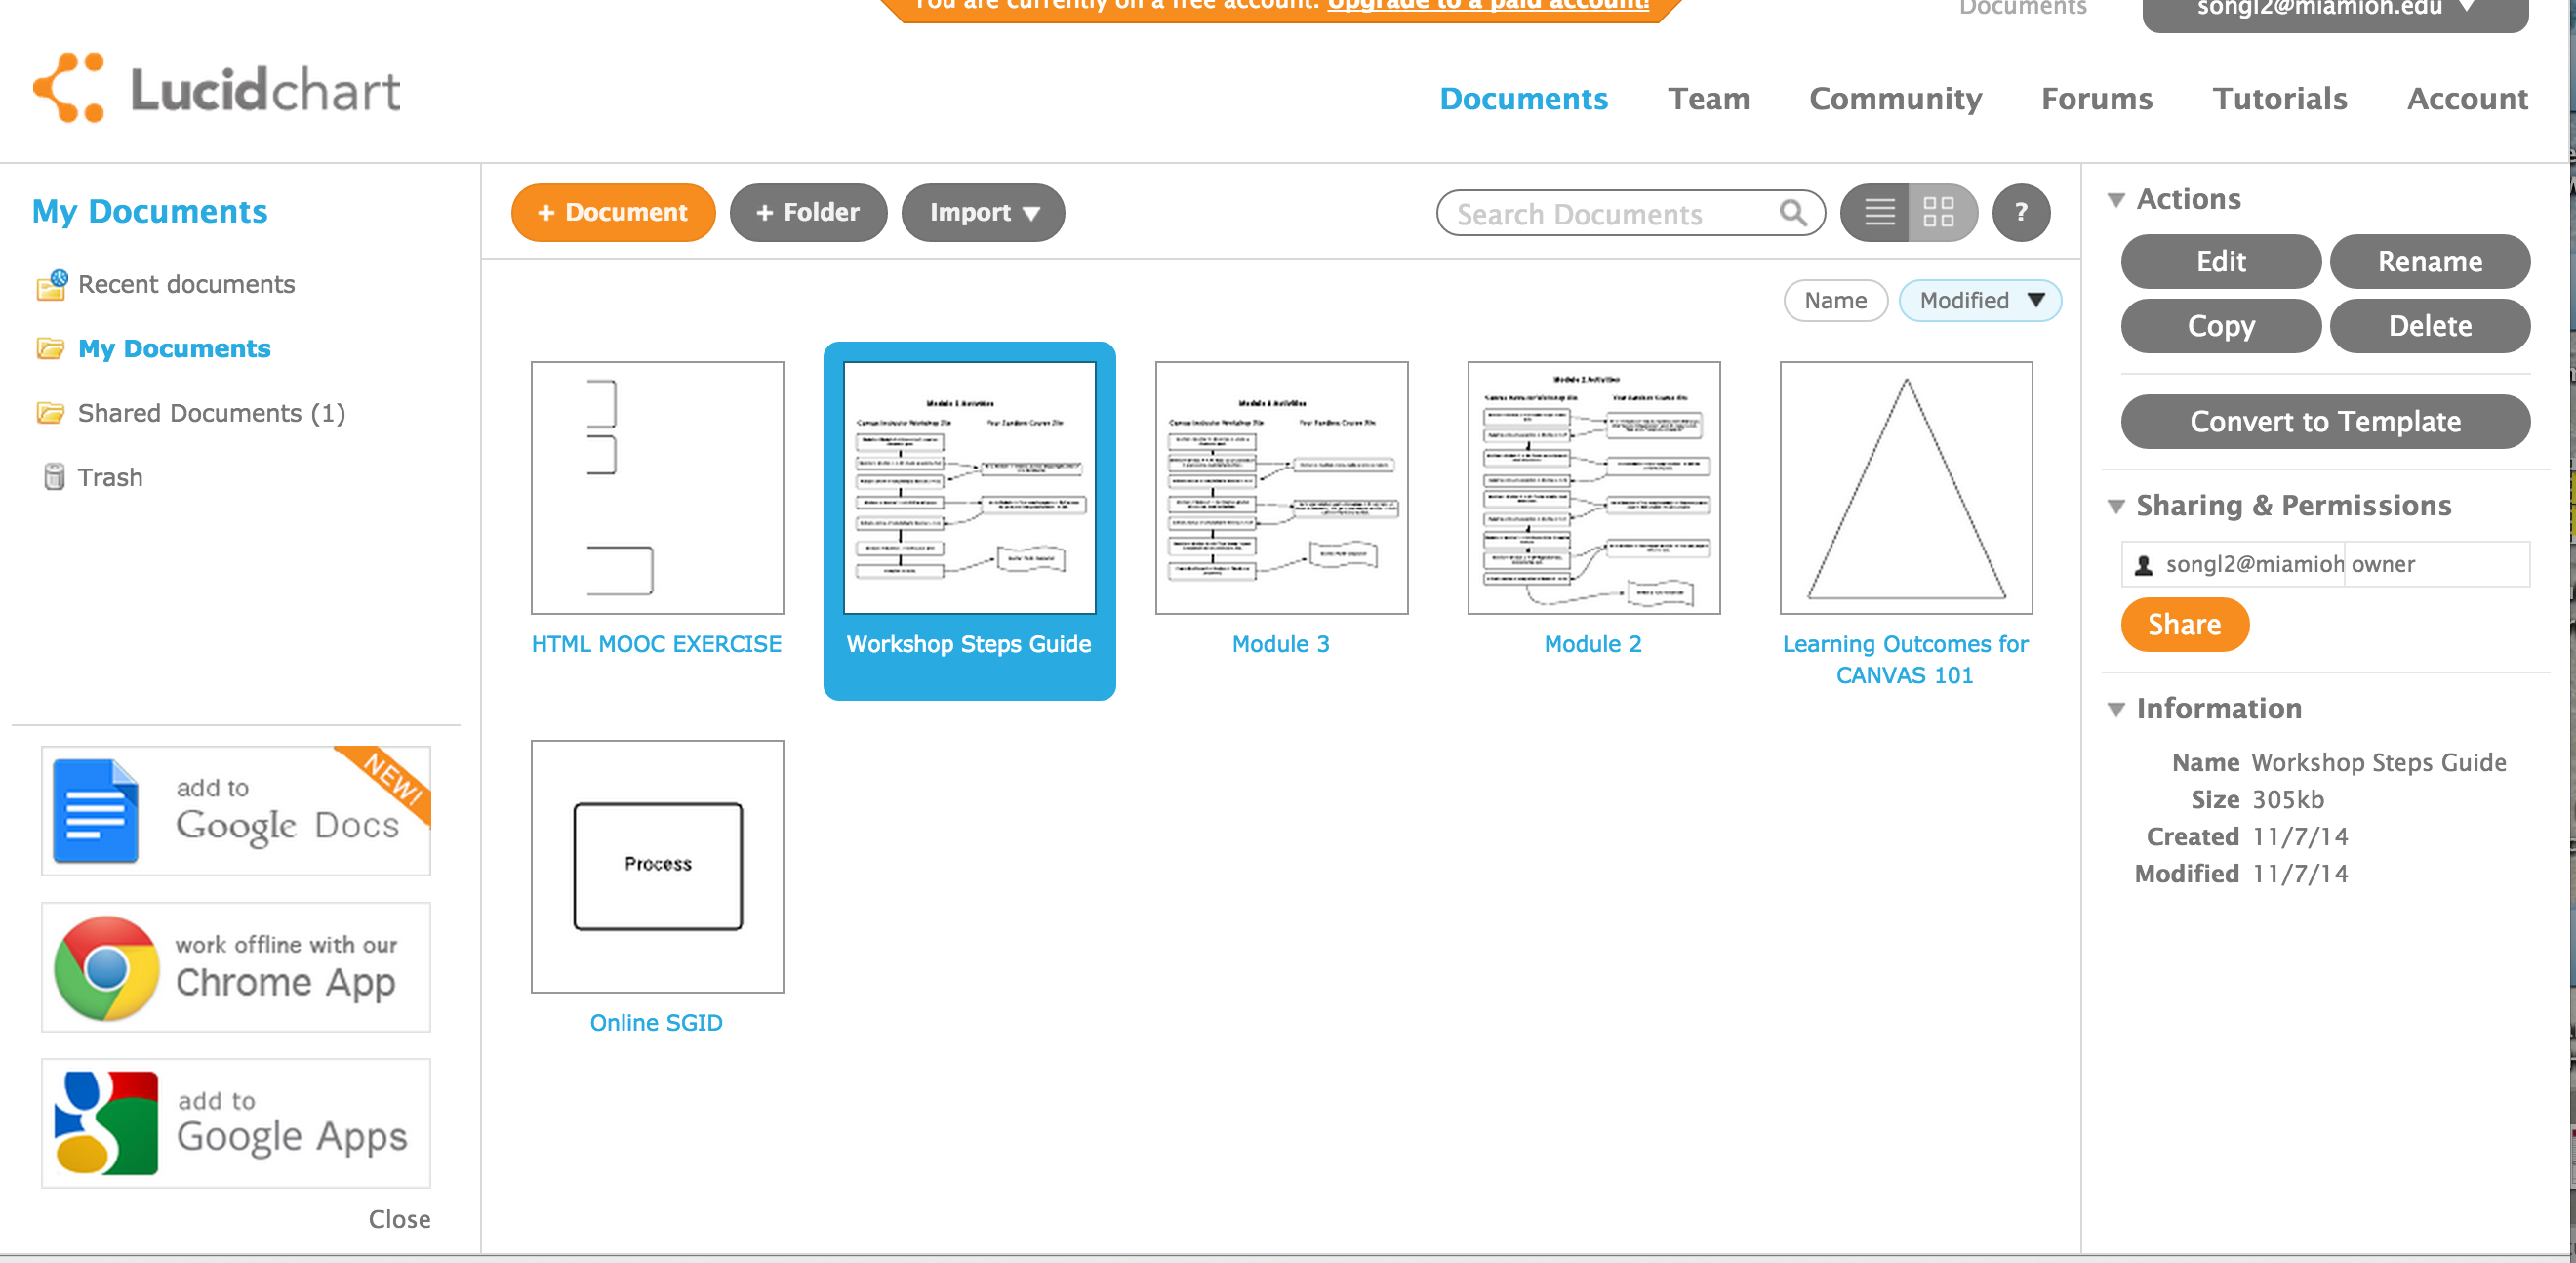Click the search documents icon
Image resolution: width=2576 pixels, height=1263 pixels.
tap(1792, 210)
